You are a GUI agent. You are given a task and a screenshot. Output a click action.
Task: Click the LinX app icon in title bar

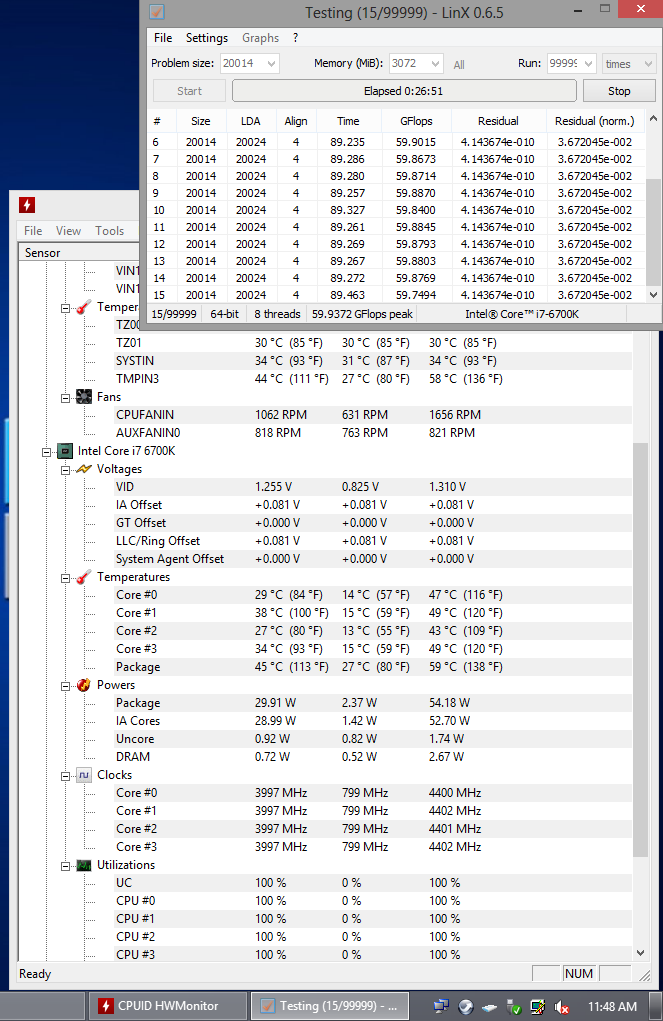157,12
